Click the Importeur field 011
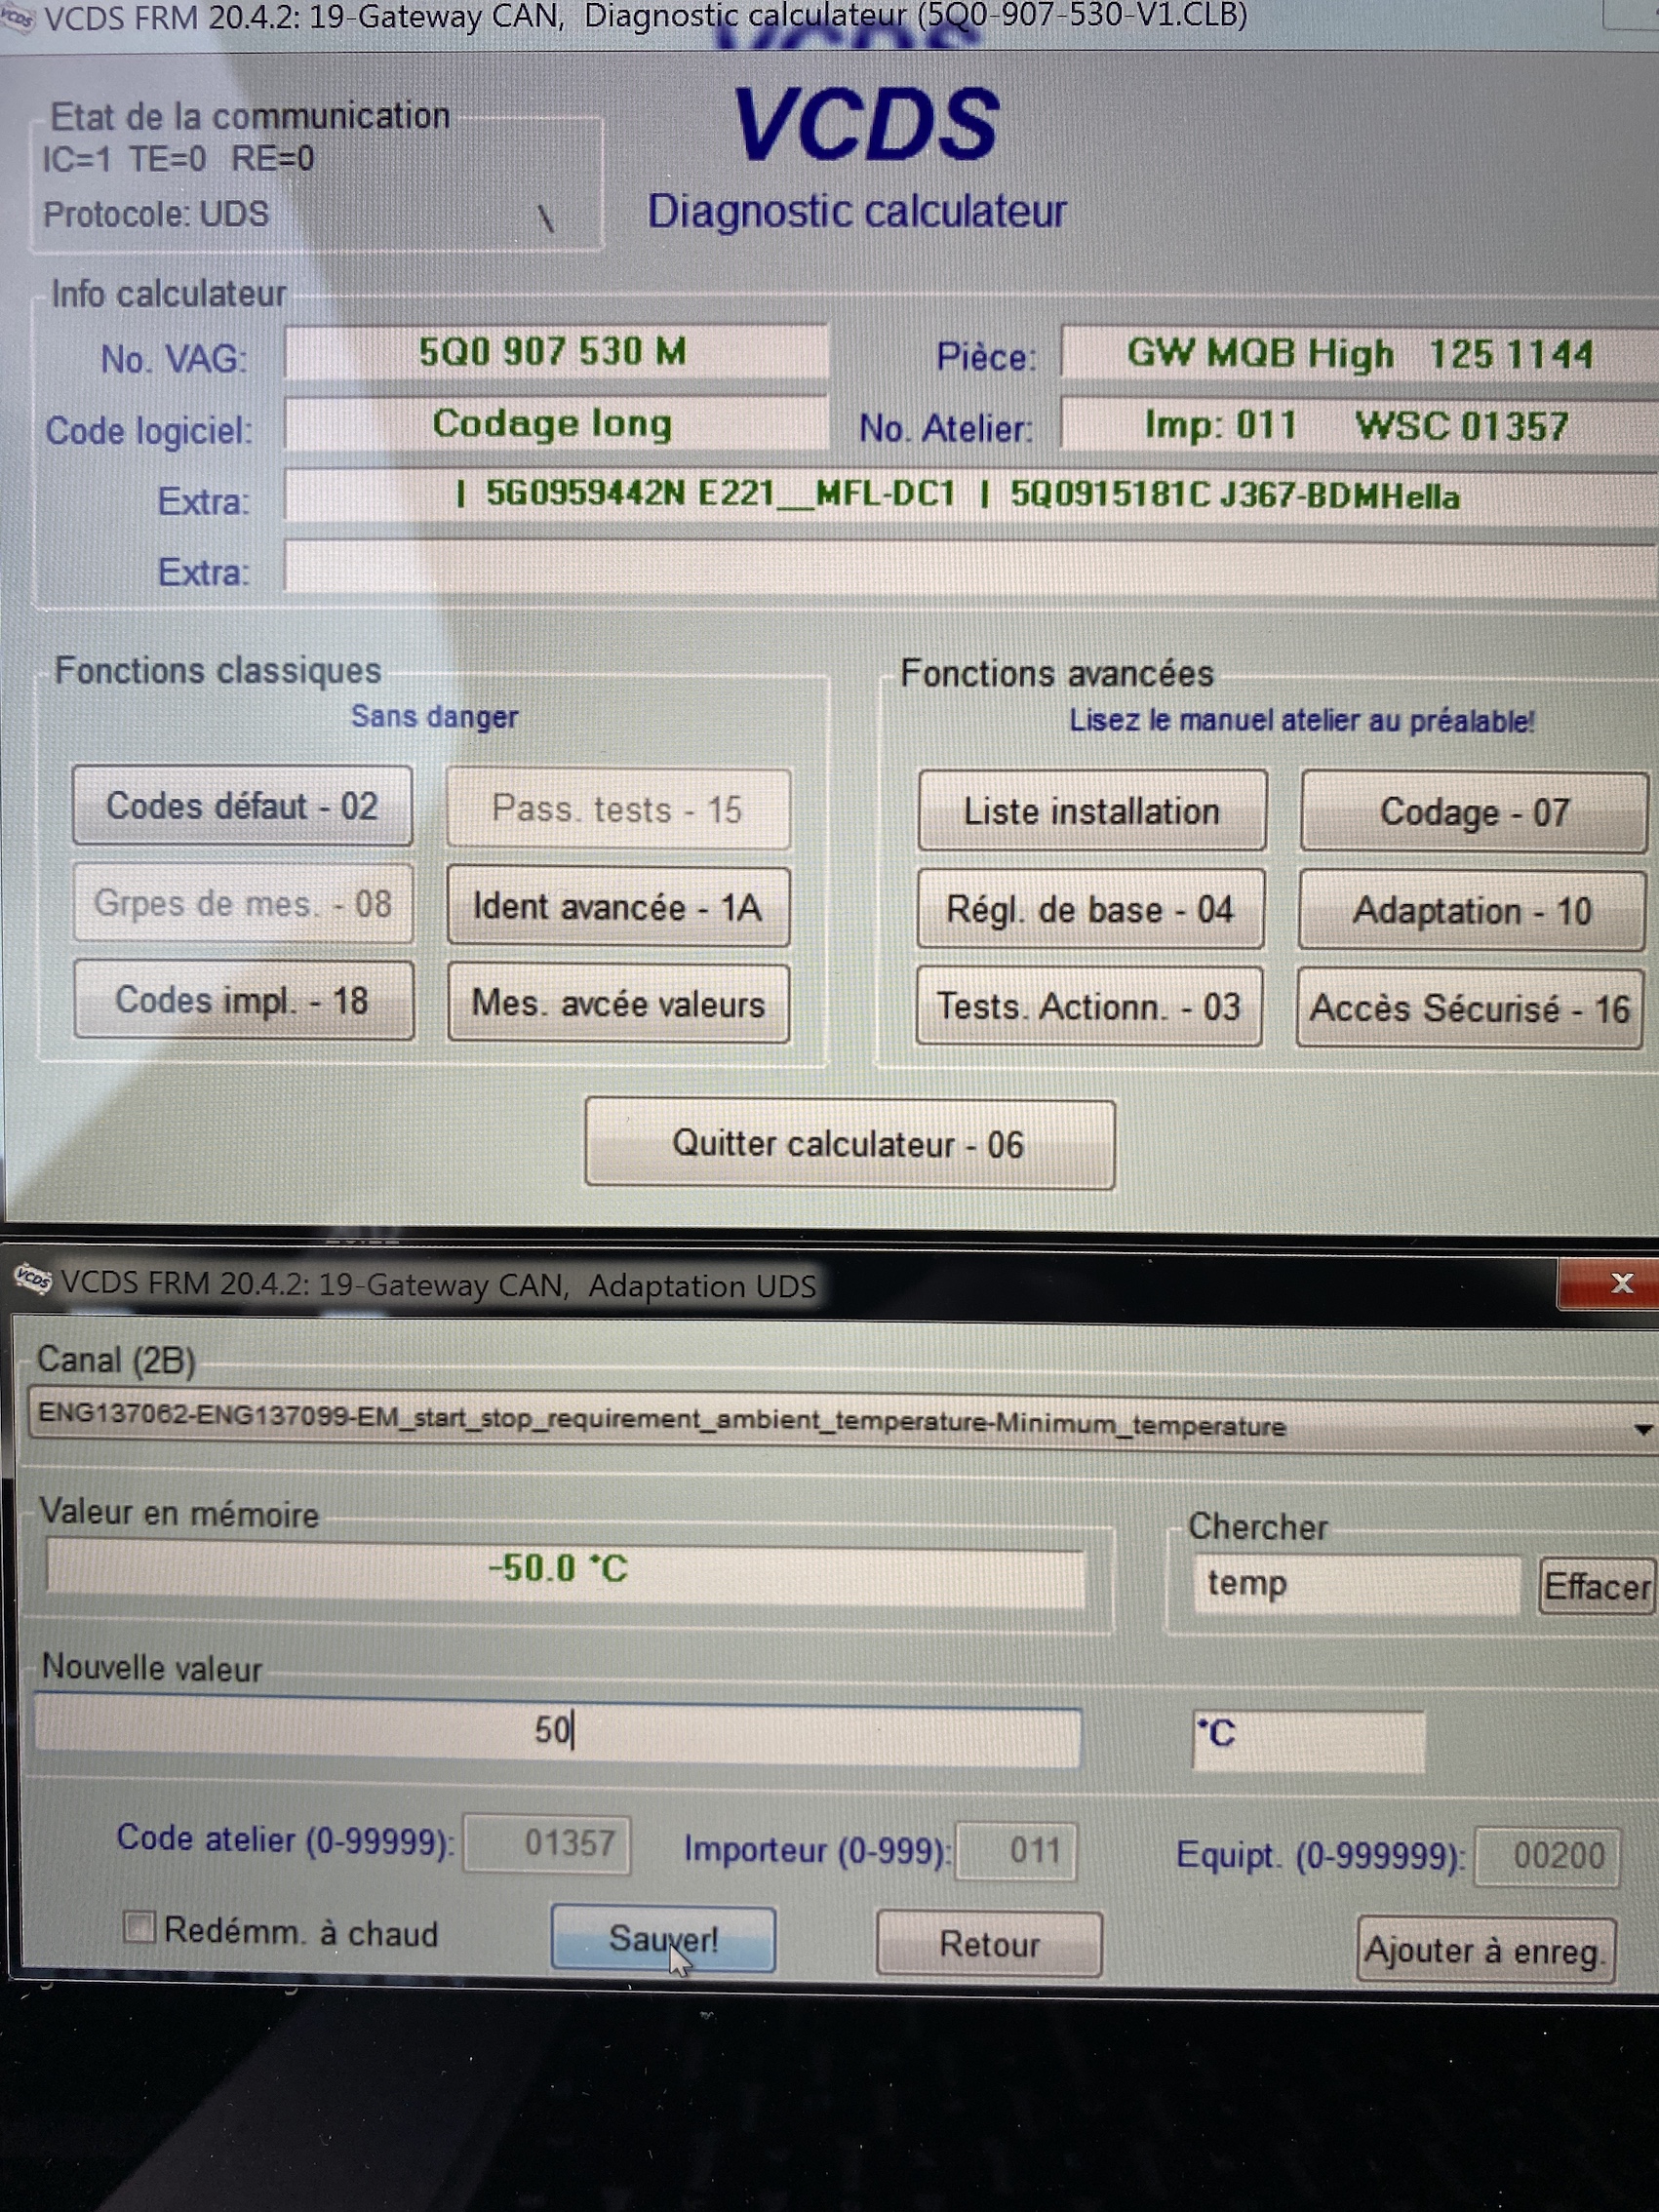This screenshot has width=1659, height=2212. [x=1016, y=1851]
